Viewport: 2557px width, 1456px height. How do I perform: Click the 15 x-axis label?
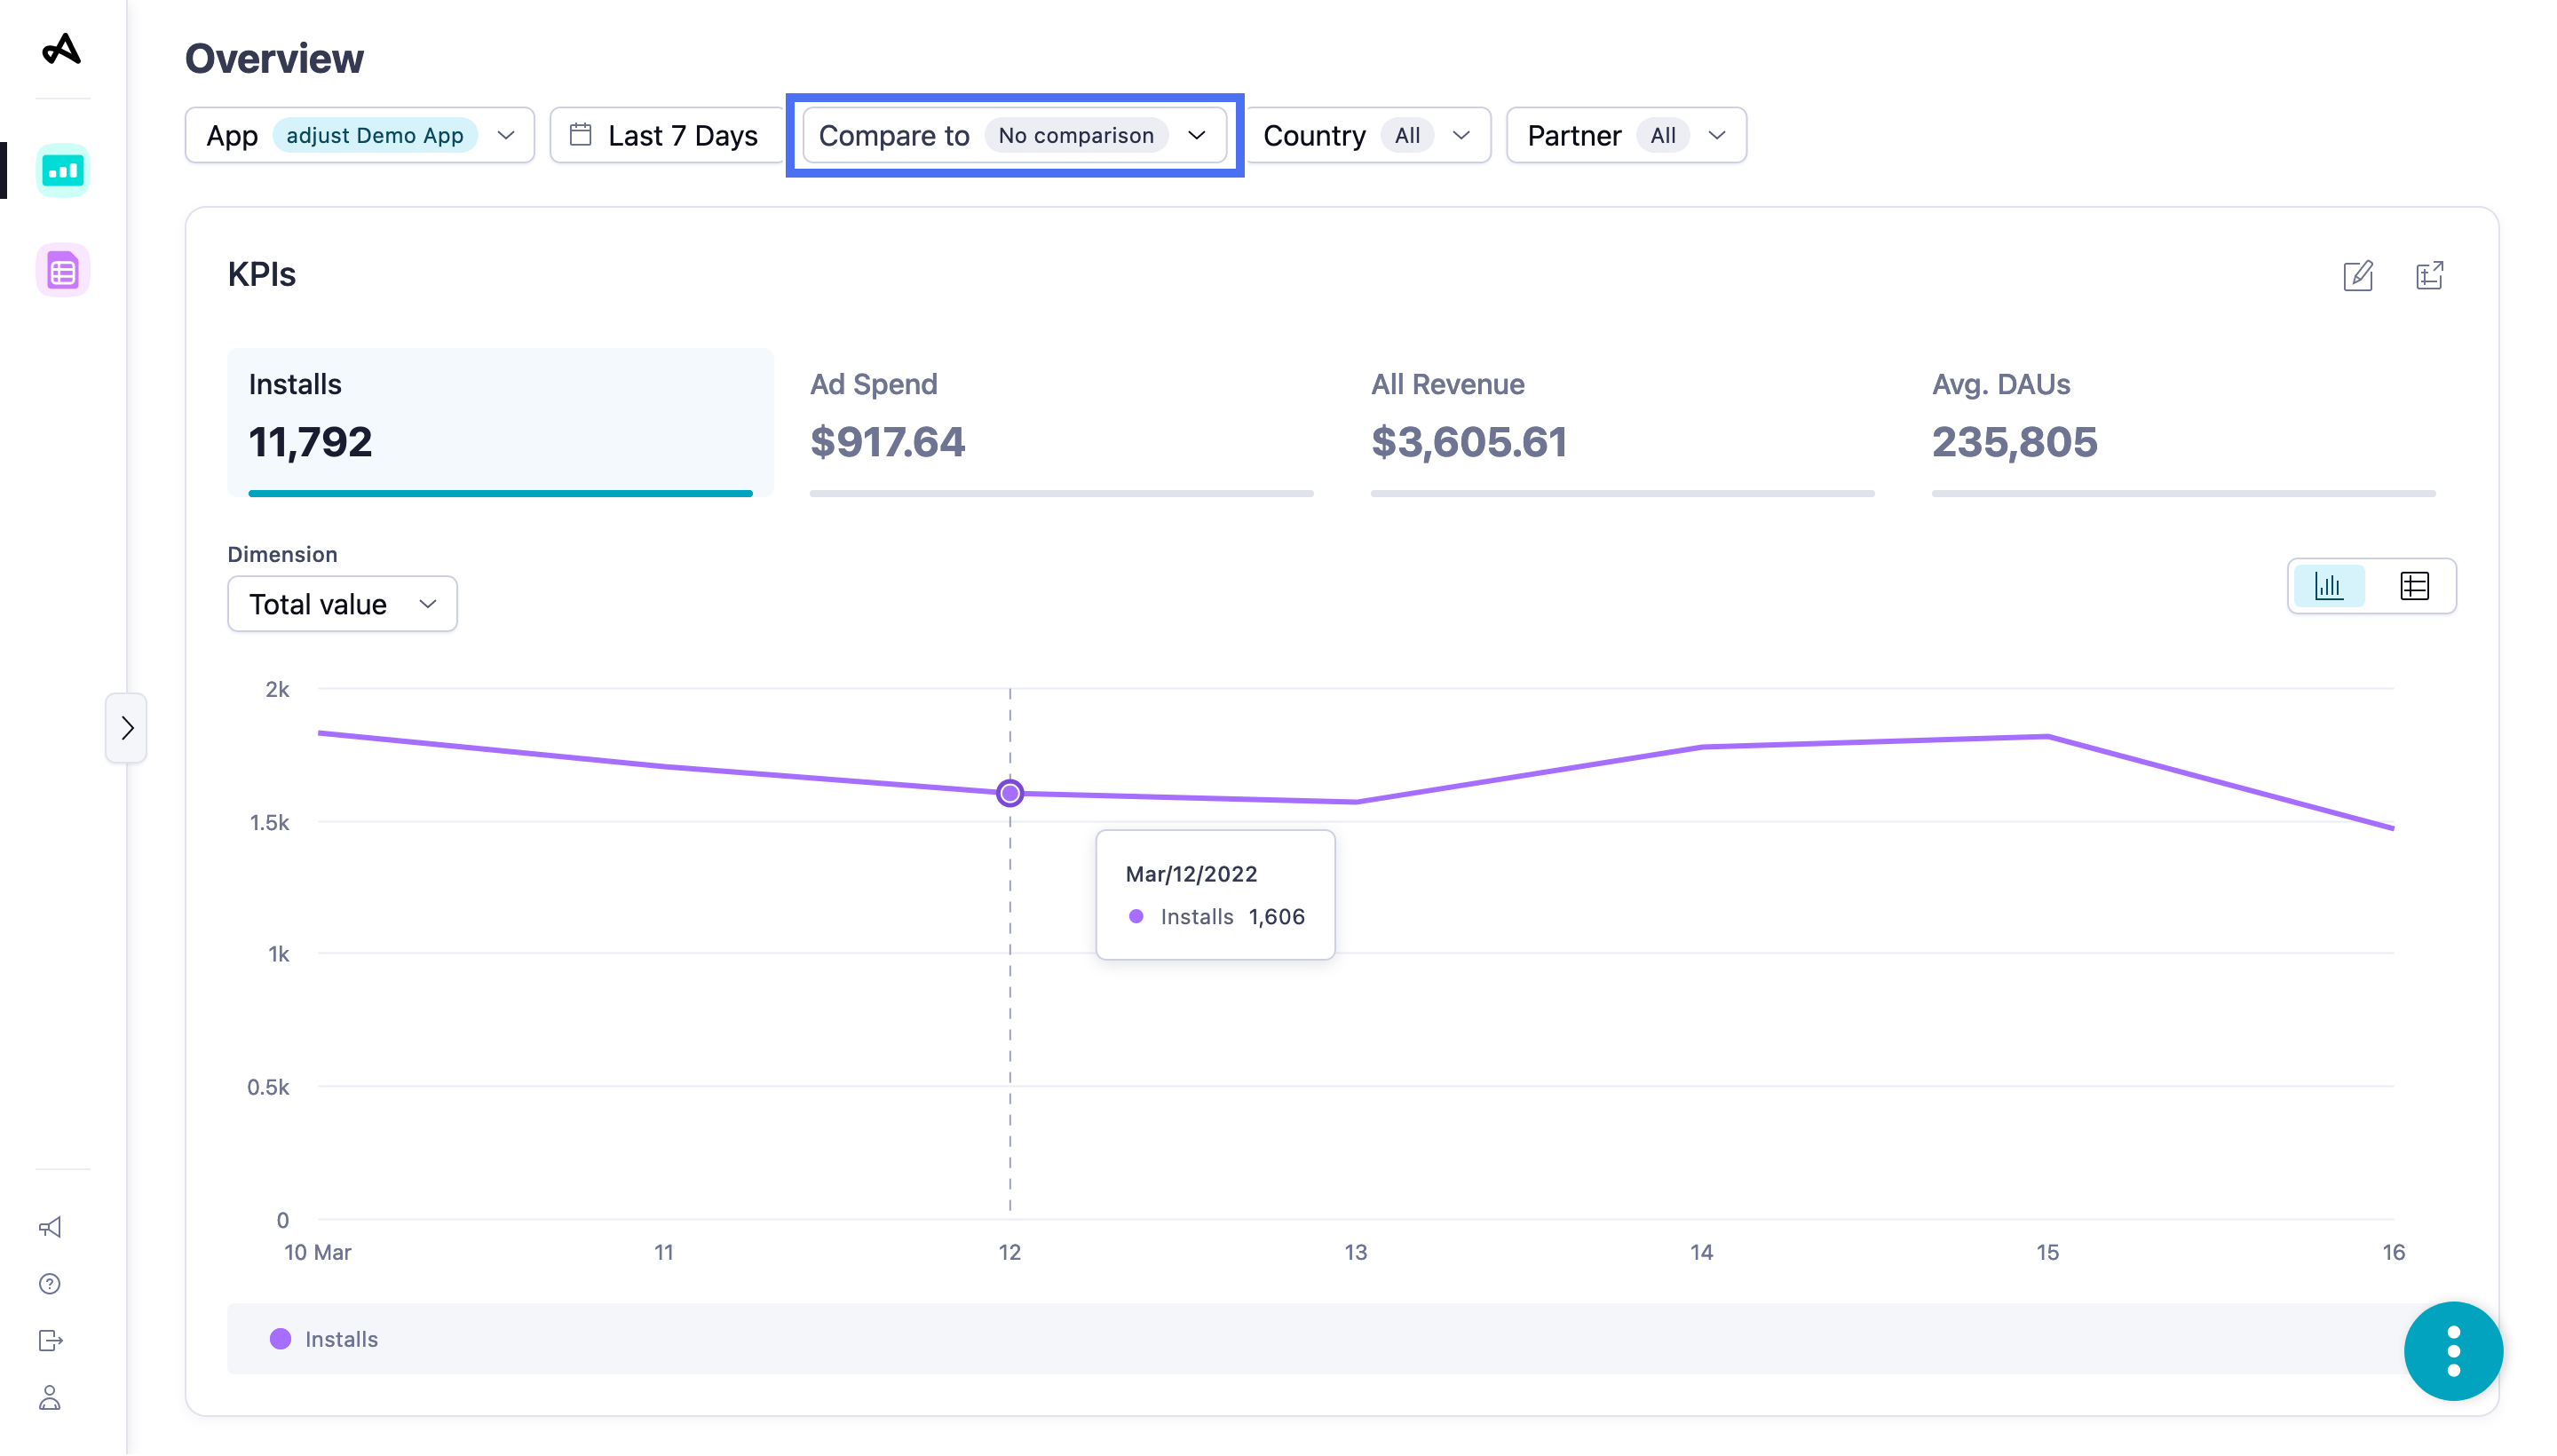point(2047,1252)
